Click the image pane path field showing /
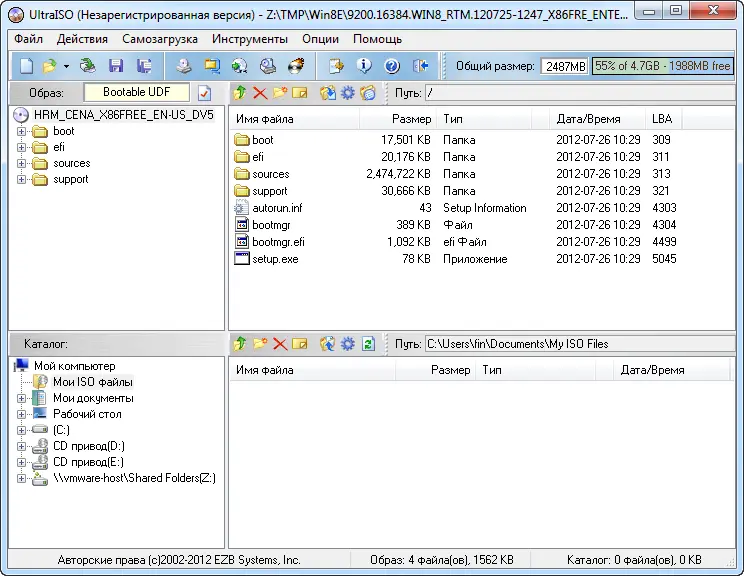Viewport: 744px width, 576px height. coord(580,93)
